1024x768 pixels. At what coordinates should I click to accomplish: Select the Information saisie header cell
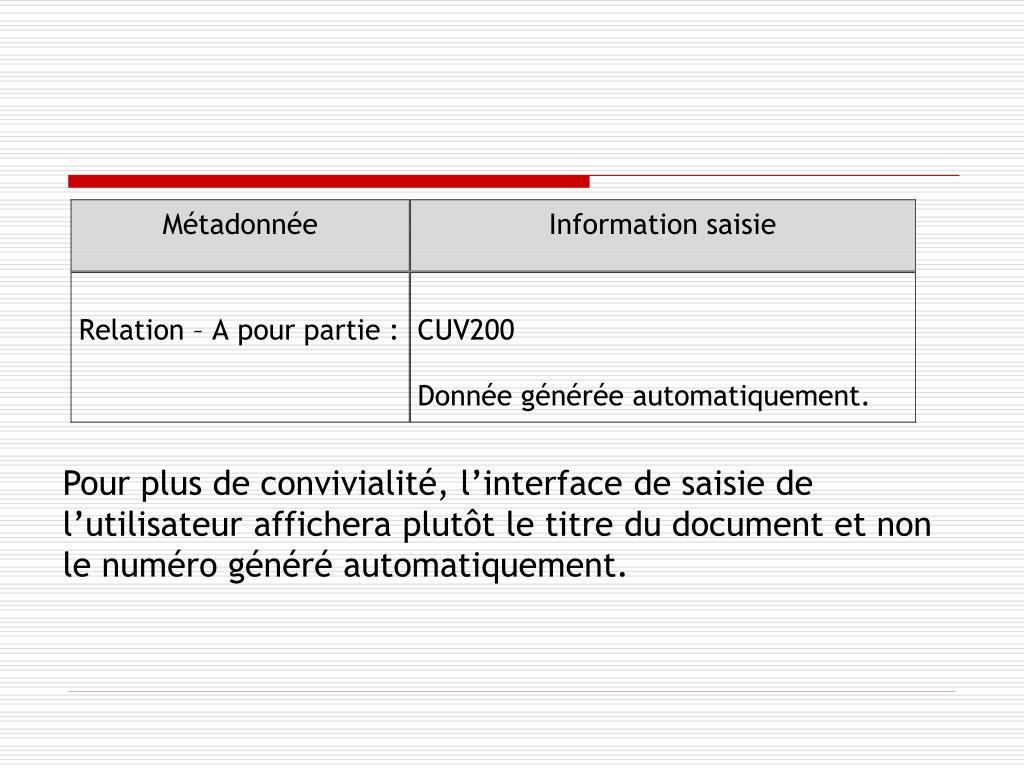[662, 236]
